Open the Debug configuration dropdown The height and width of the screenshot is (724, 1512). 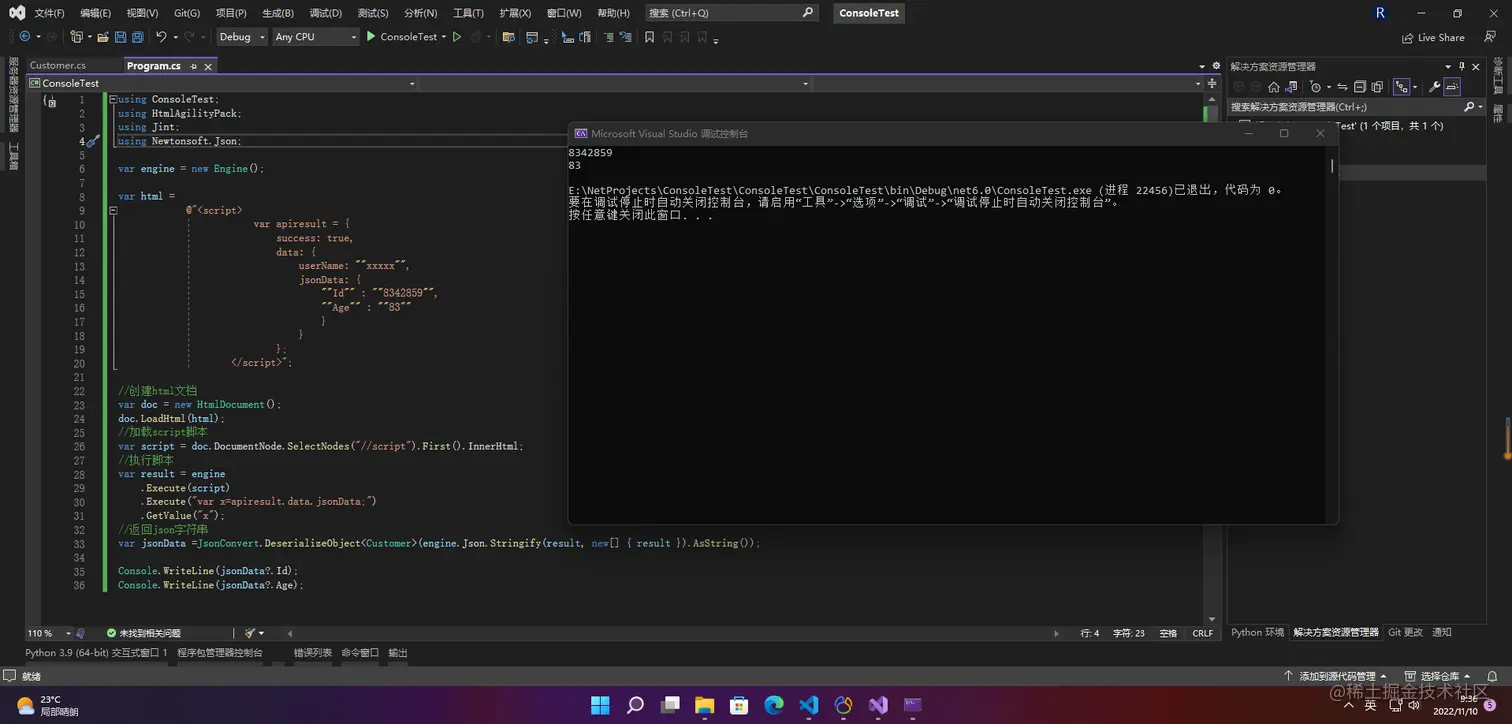pyautogui.click(x=242, y=37)
